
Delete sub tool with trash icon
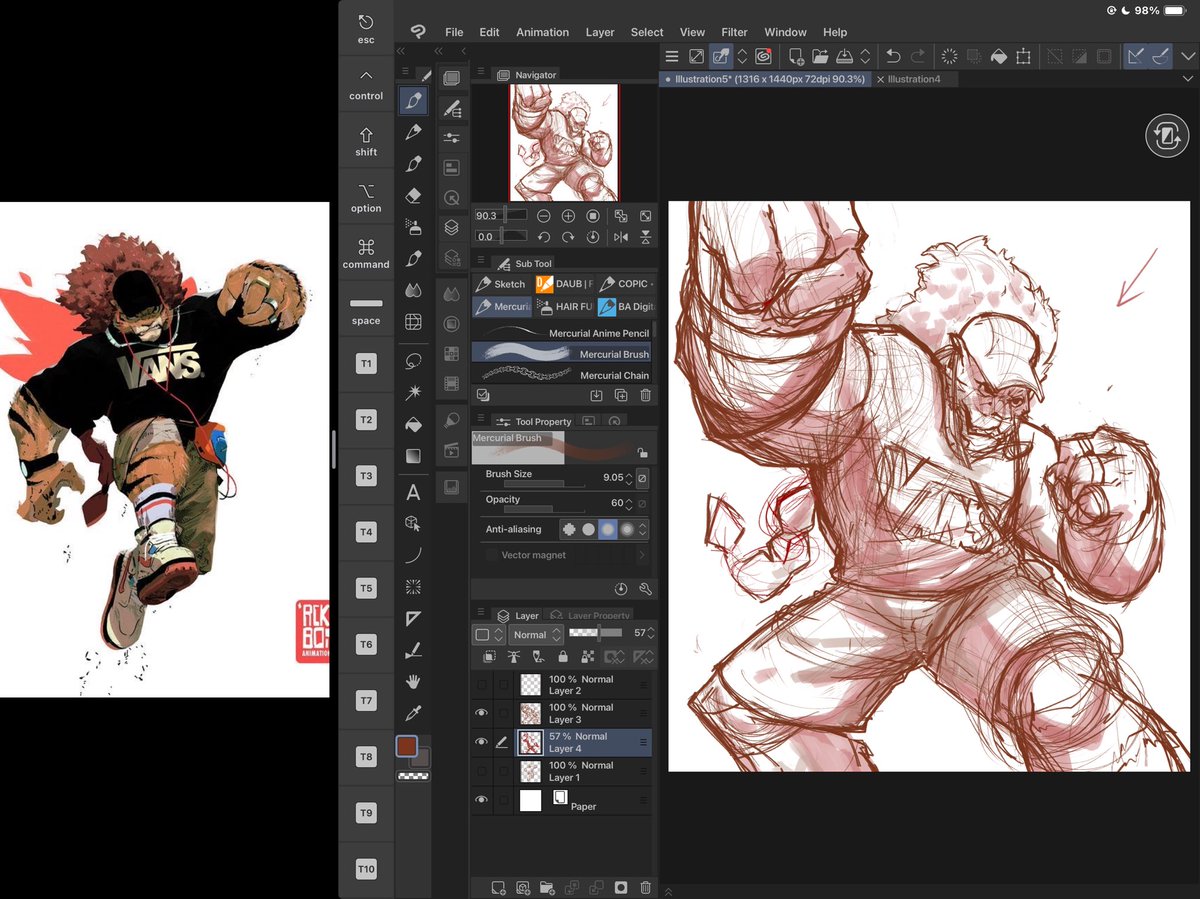(645, 395)
